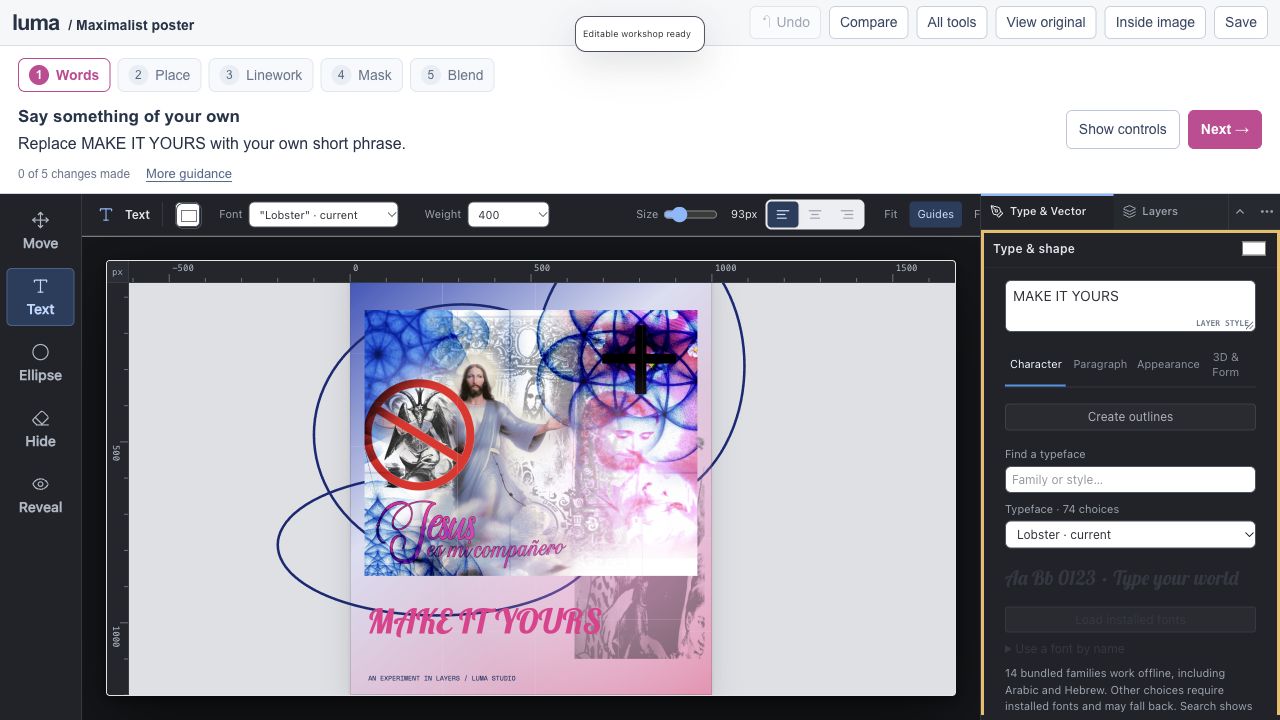Open the Font dropdown showing Lobster
Screen dimensions: 1280x720
click(x=323, y=214)
